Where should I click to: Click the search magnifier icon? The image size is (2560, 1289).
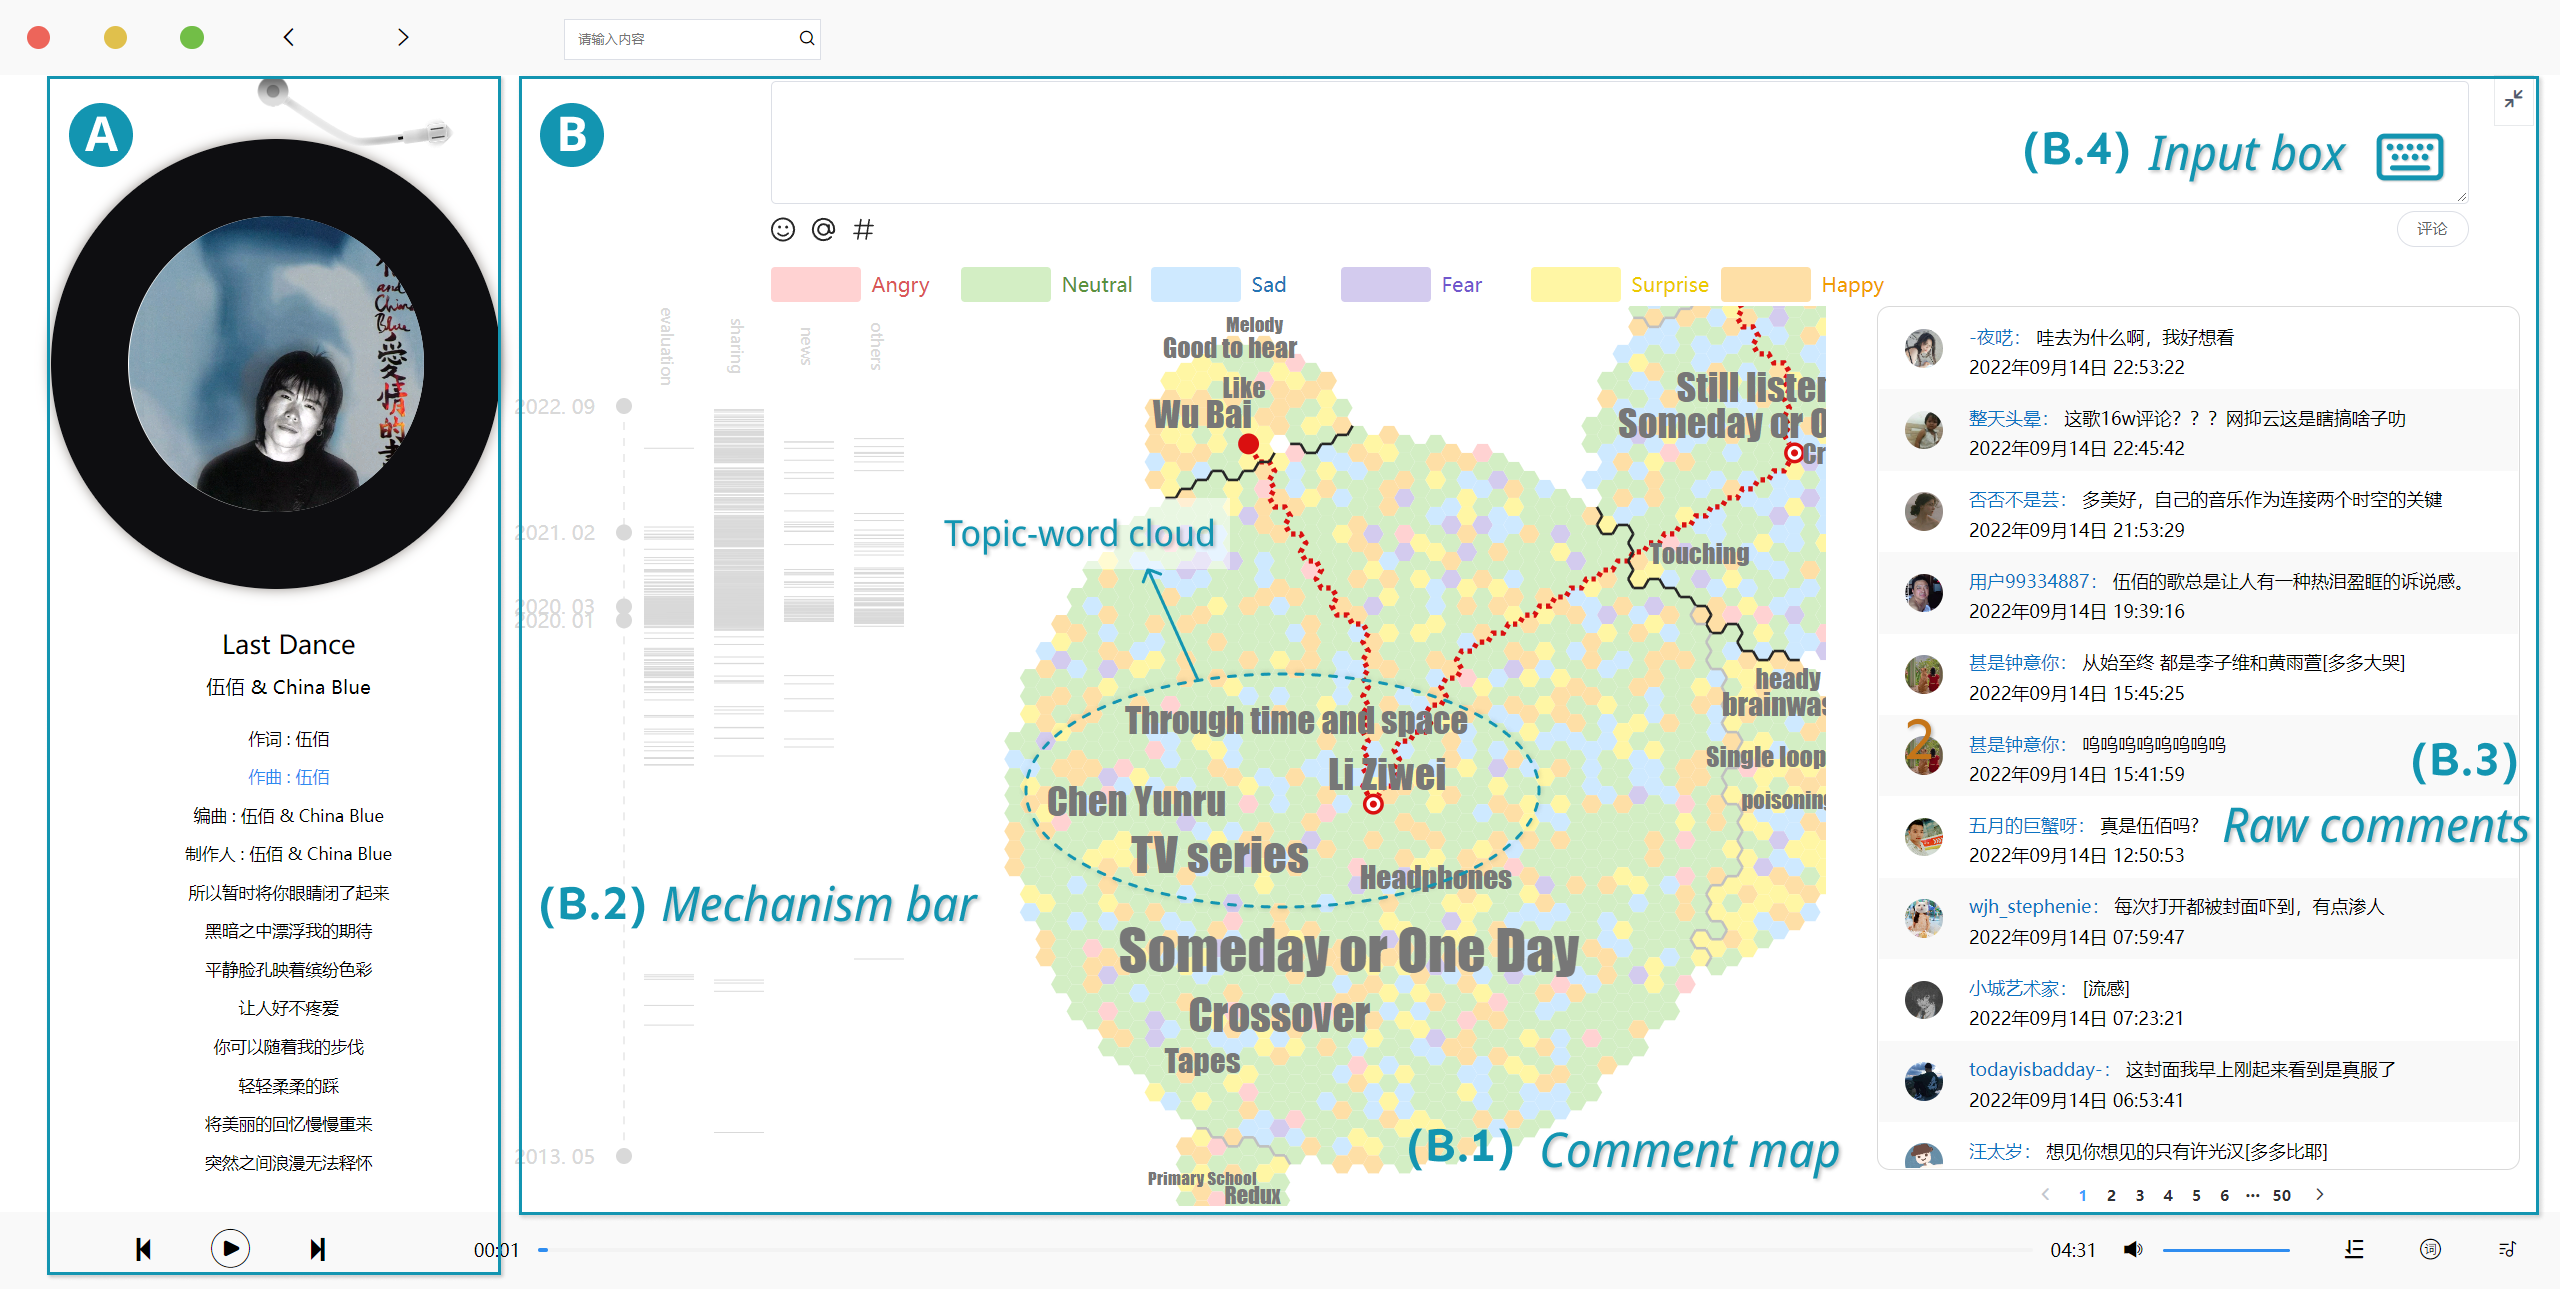(x=806, y=39)
